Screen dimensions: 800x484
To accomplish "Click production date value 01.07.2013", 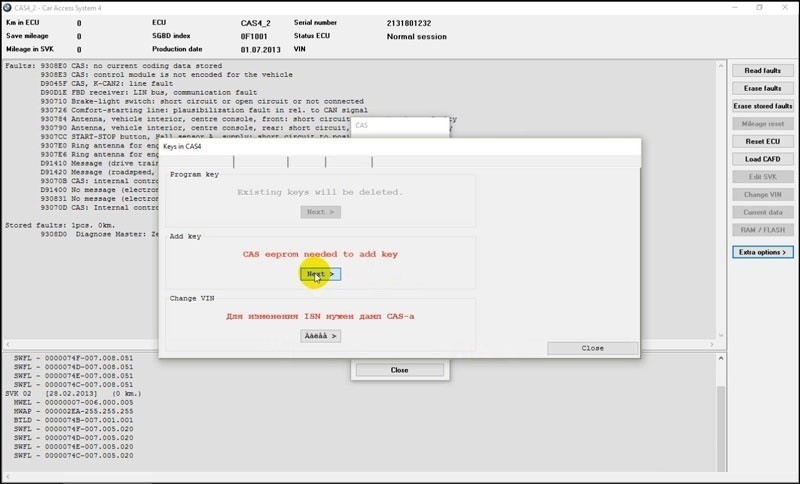I will (x=261, y=50).
